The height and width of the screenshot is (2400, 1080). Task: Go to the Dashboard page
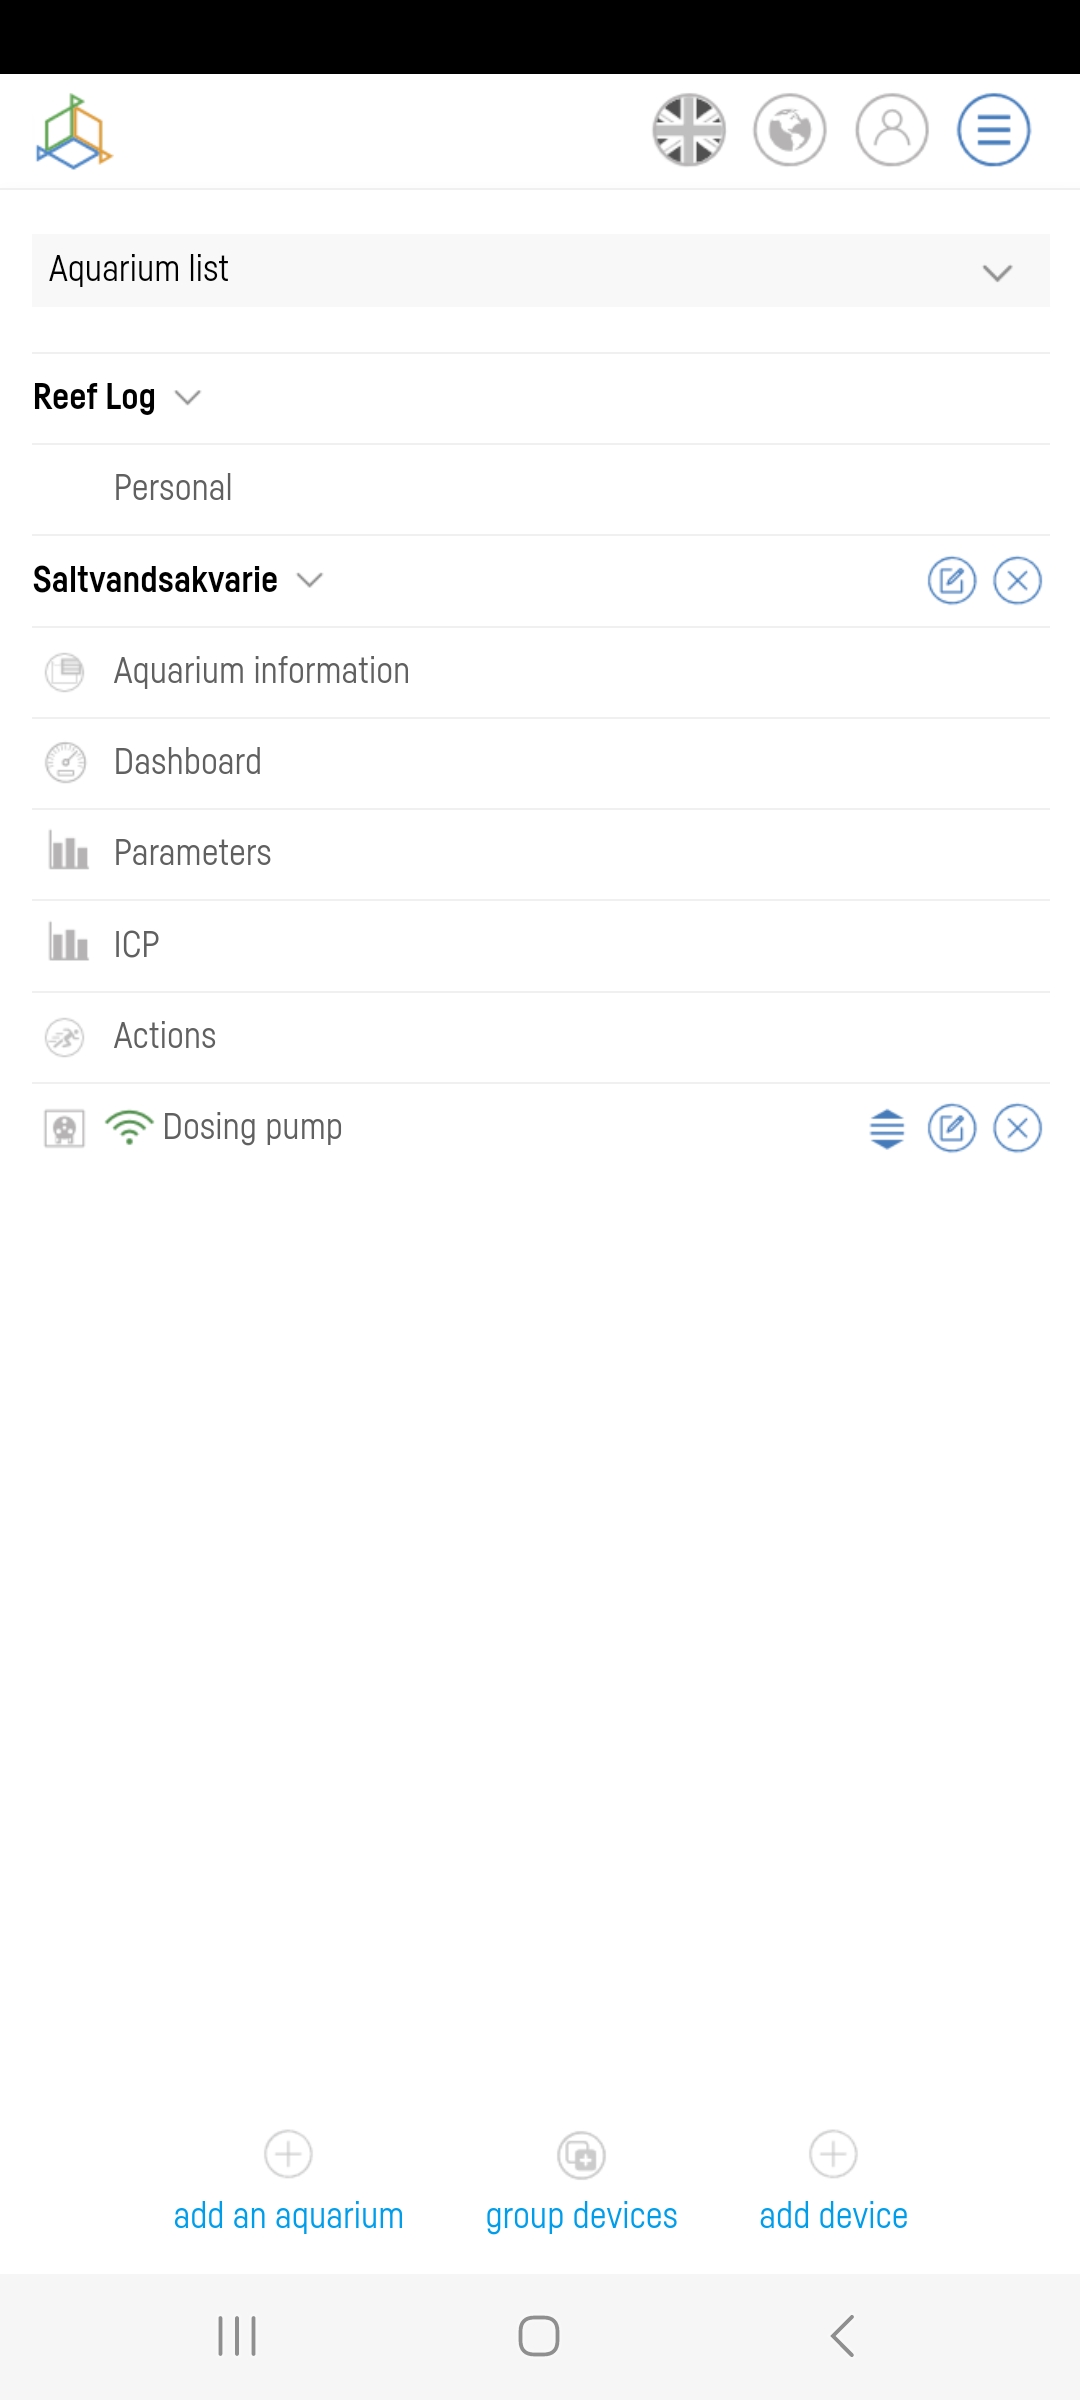[187, 762]
